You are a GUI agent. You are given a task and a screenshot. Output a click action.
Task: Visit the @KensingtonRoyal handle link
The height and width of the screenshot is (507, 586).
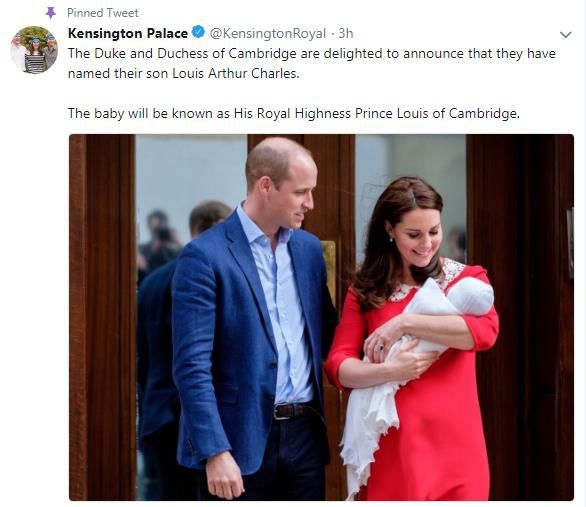(268, 33)
